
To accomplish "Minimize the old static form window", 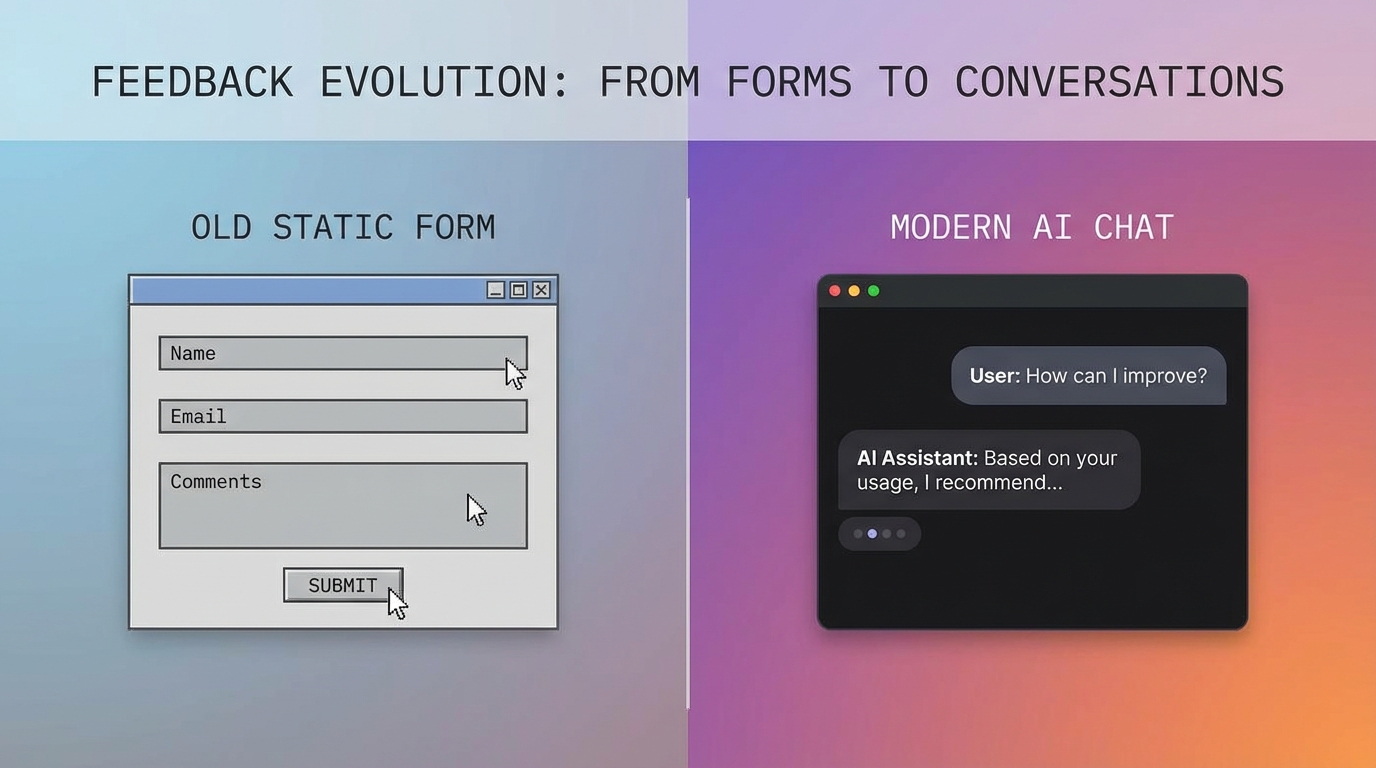I will pos(496,290).
